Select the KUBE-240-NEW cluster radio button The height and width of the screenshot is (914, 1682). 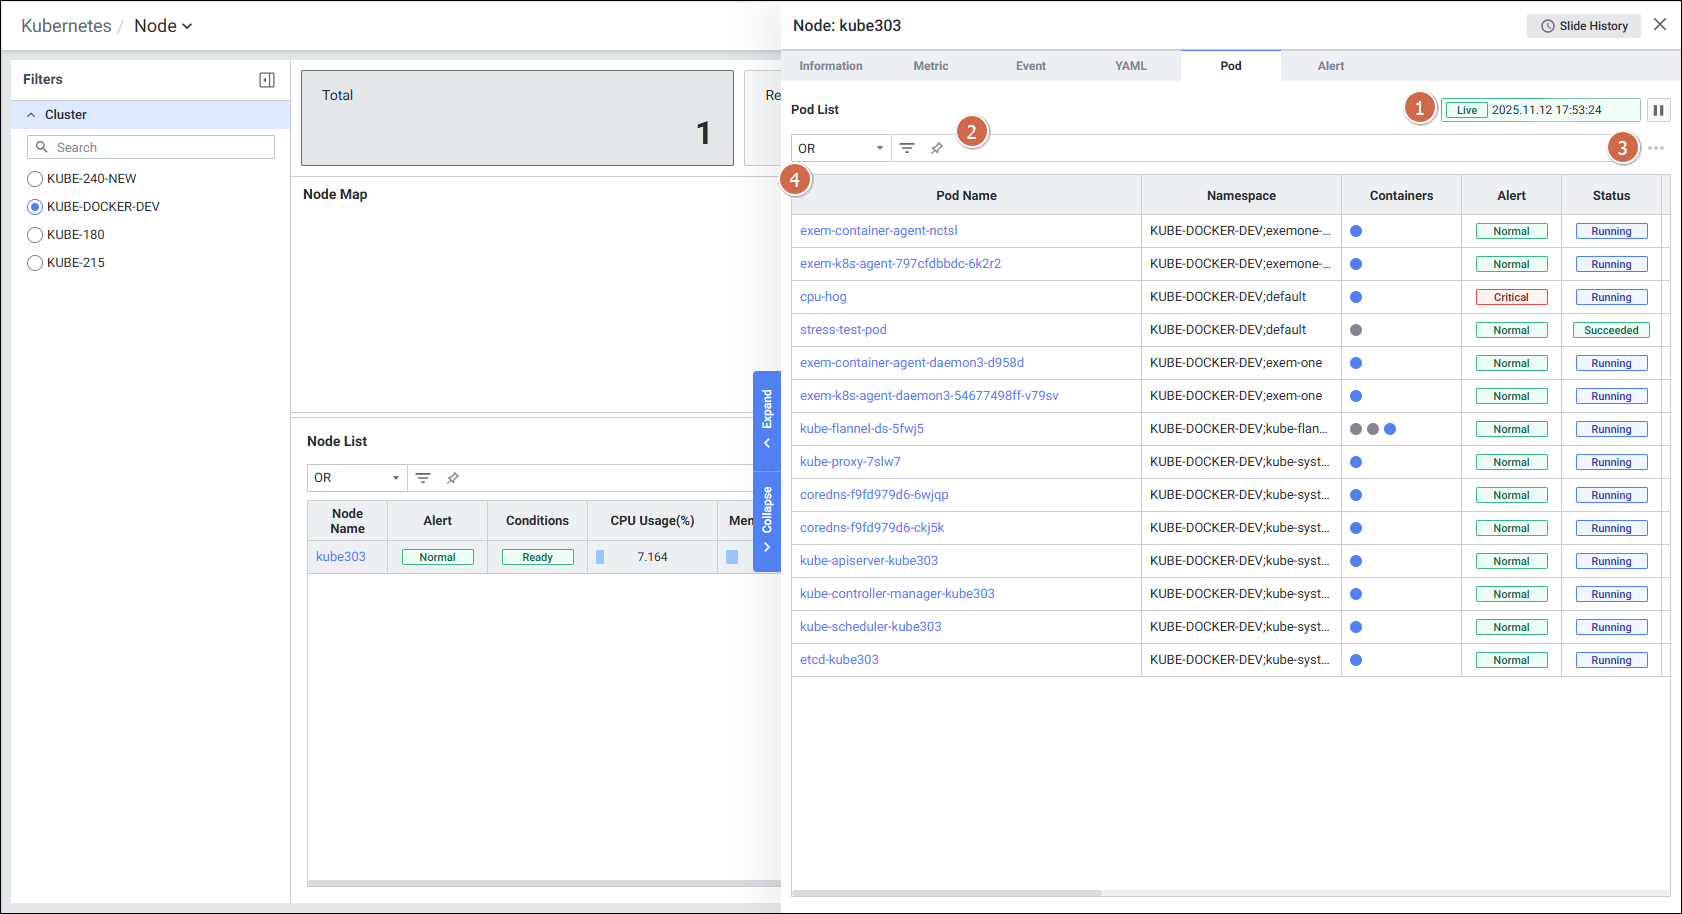pyautogui.click(x=35, y=179)
